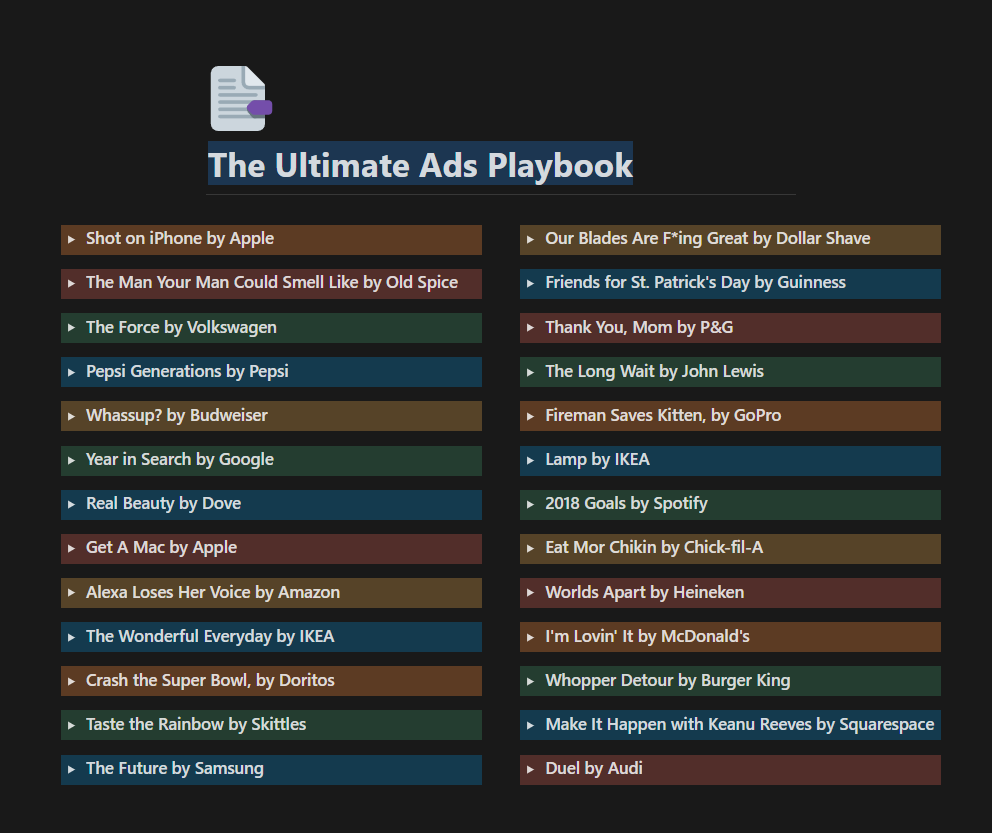992x833 pixels.
Task: Click the text Lamp by IKEA
Action: [597, 459]
